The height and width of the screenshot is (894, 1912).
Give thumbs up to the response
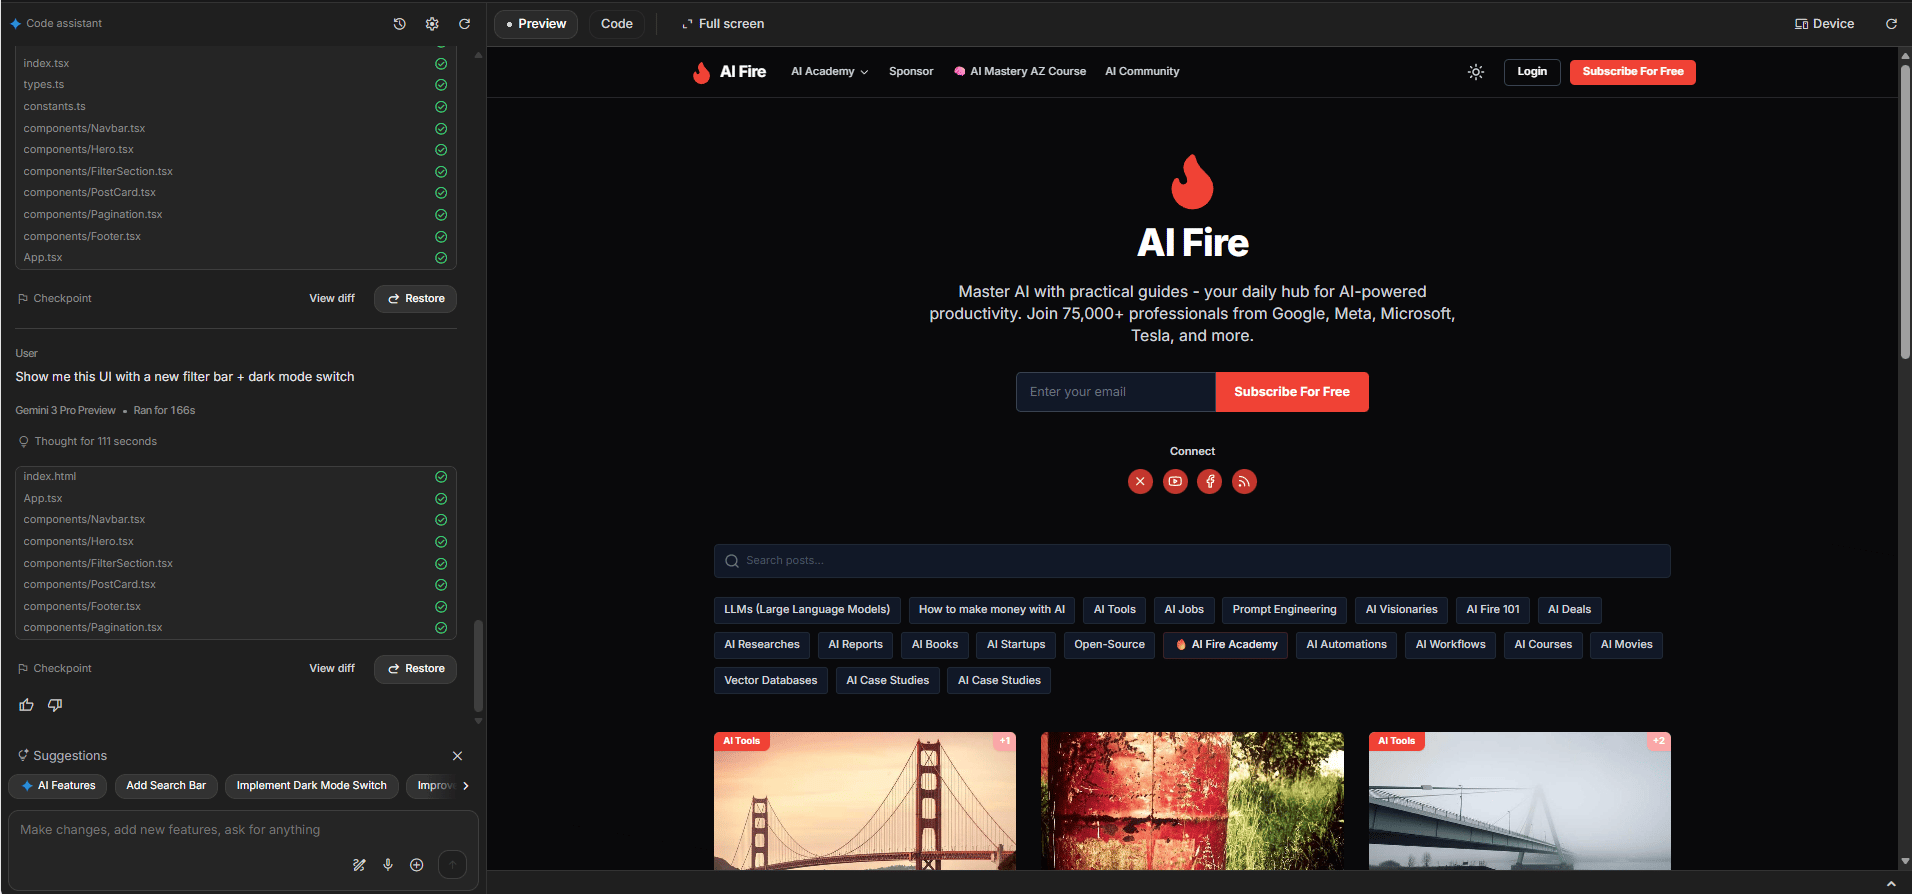(x=27, y=705)
